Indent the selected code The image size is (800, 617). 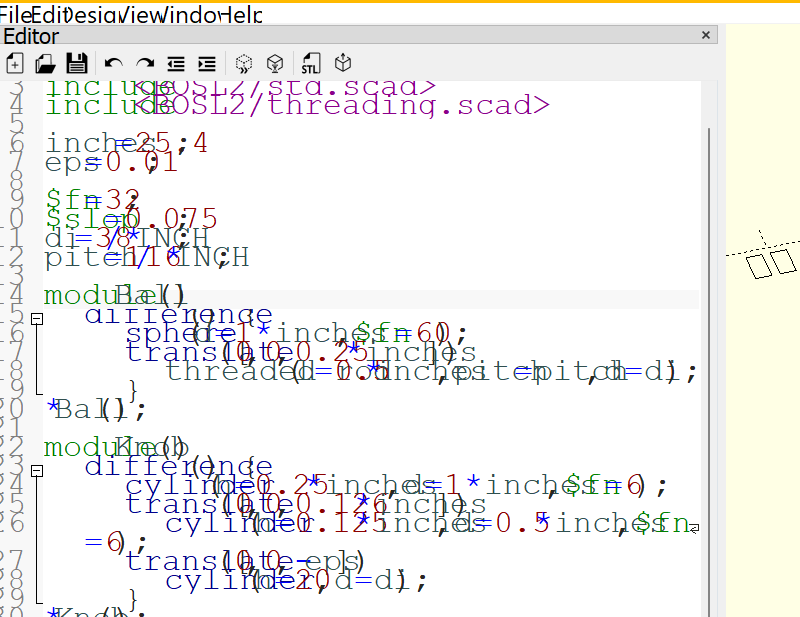(x=206, y=64)
